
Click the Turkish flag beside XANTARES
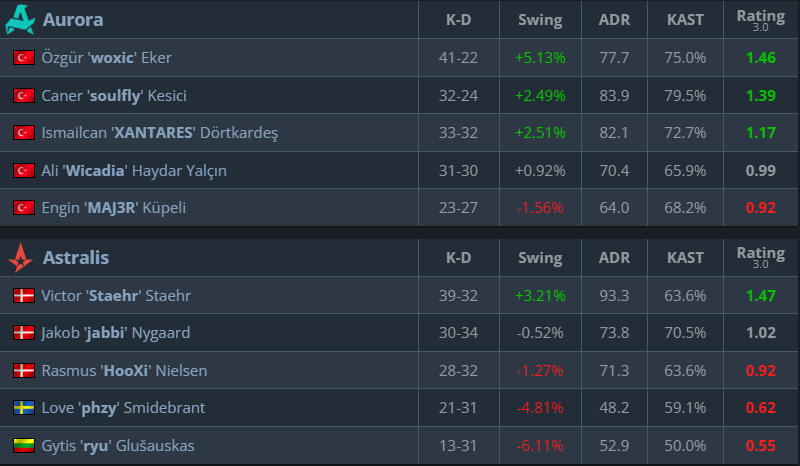(x=23, y=133)
